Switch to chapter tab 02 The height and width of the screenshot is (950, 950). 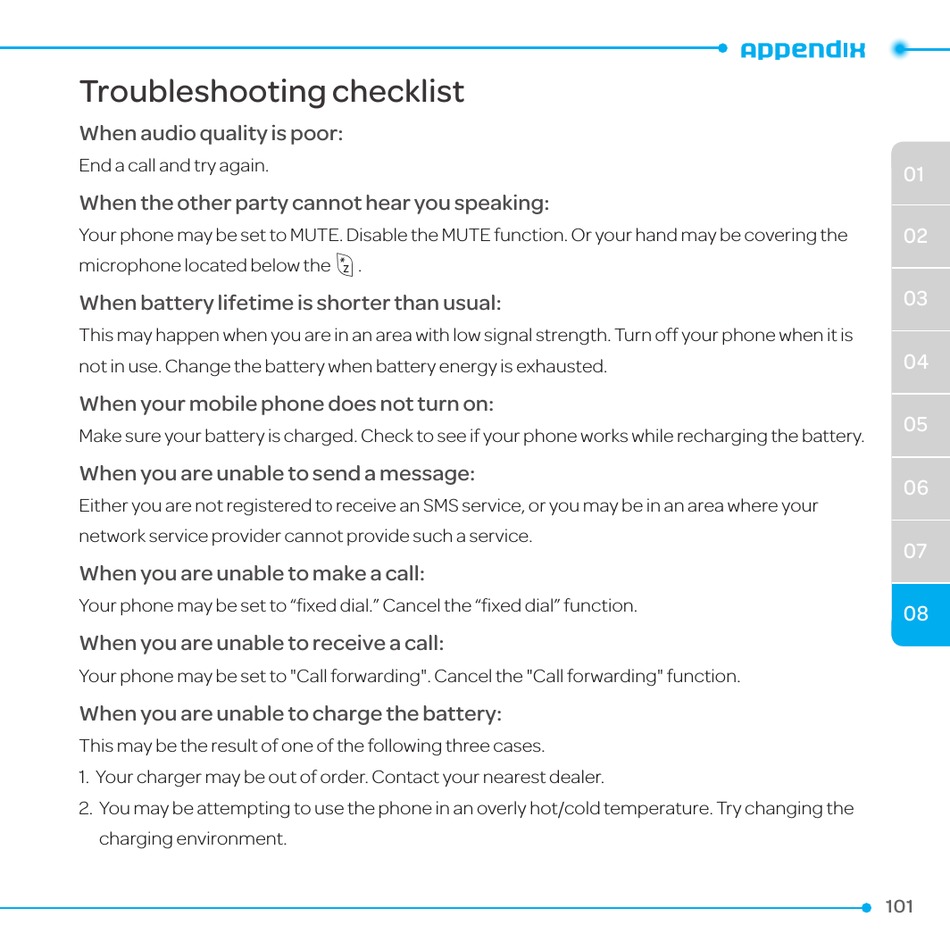pos(915,236)
